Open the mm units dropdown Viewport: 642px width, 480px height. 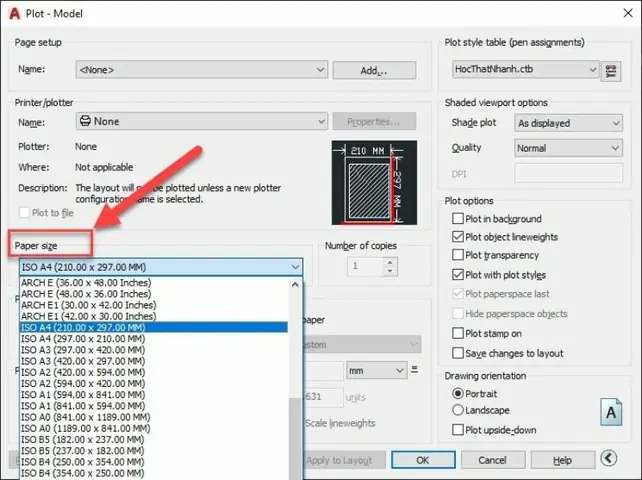pyautogui.click(x=377, y=371)
